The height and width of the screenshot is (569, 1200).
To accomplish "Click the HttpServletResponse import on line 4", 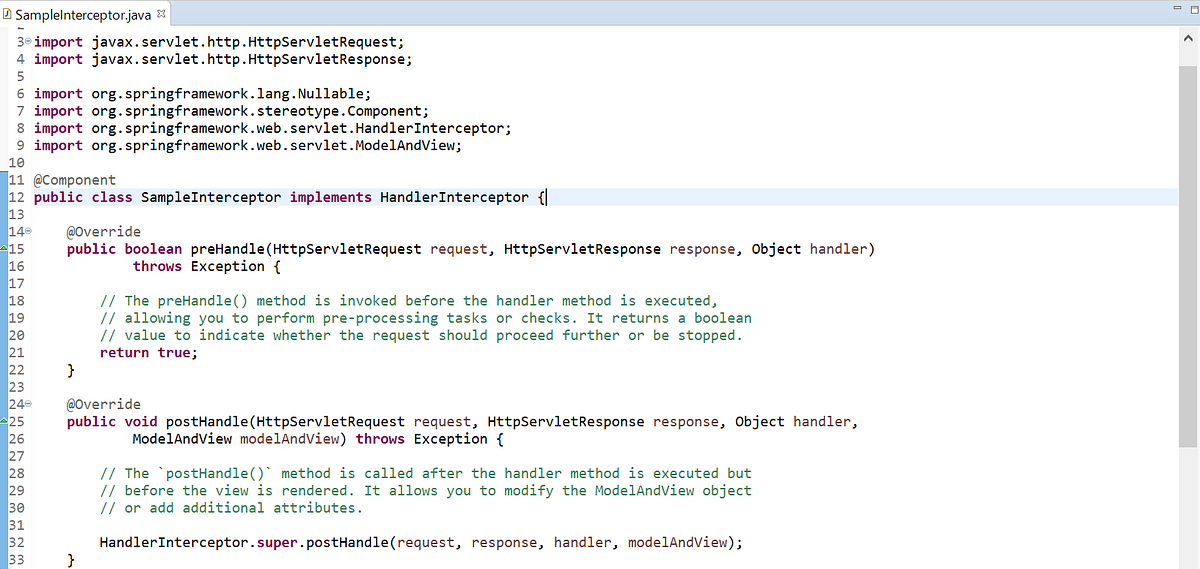I will pyautogui.click(x=223, y=59).
